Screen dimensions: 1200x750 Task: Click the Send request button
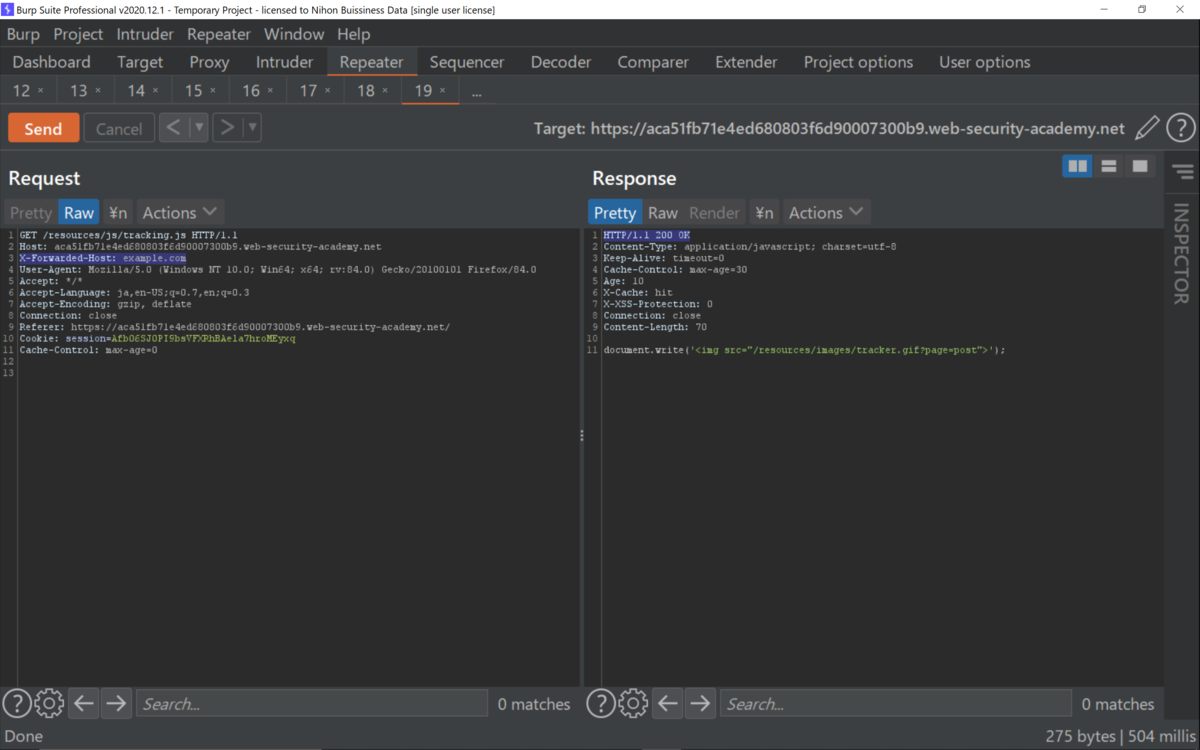tap(43, 128)
